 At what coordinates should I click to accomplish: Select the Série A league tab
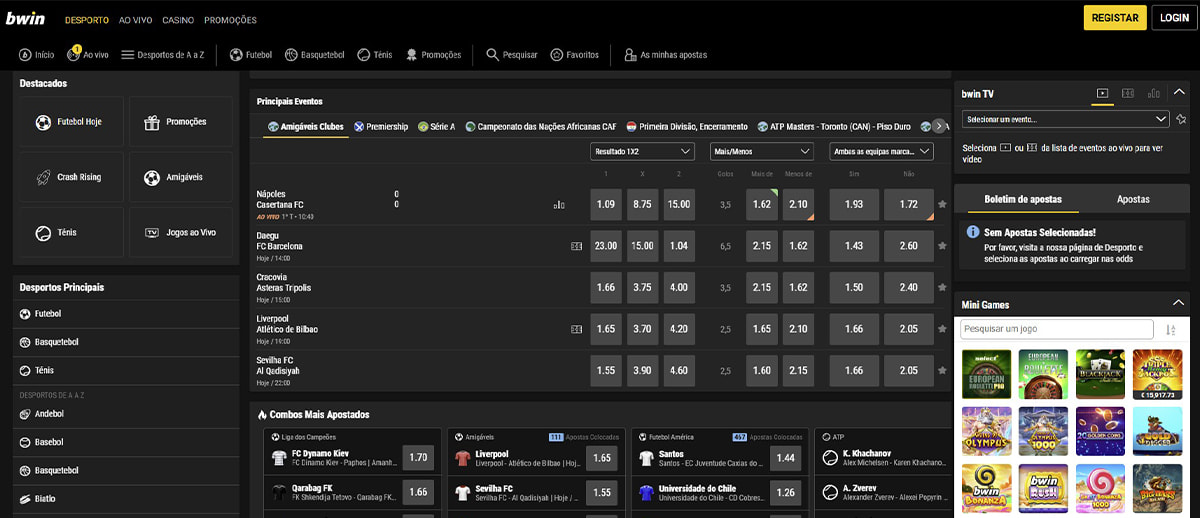coord(437,127)
